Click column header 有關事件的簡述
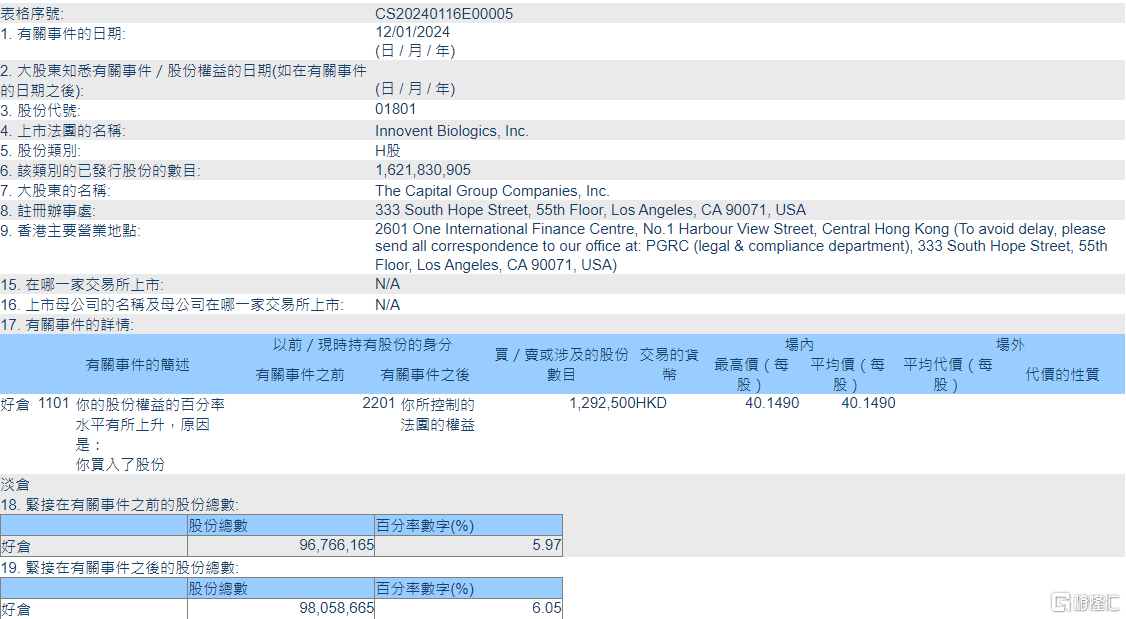The width and height of the screenshot is (1126, 619). (137, 365)
